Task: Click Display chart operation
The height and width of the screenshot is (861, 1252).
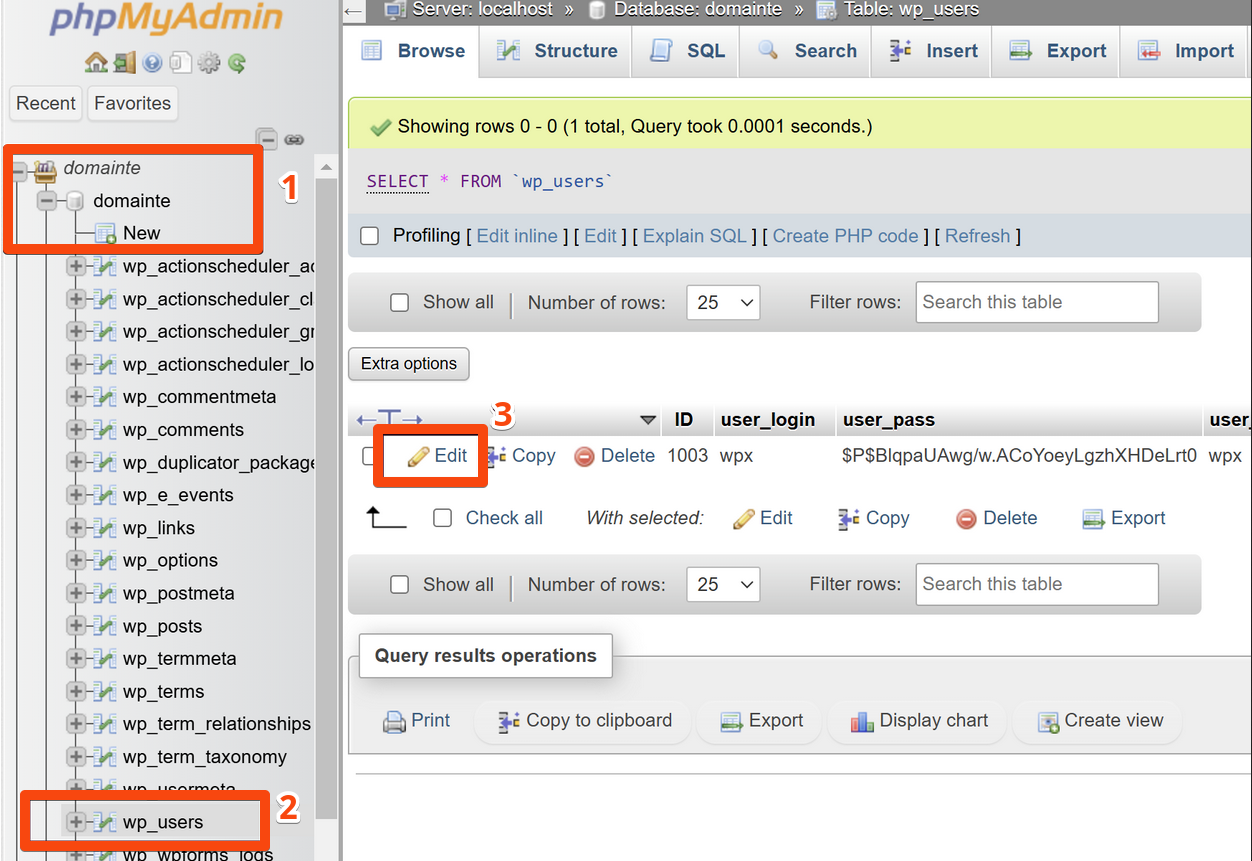Action: coord(919,721)
